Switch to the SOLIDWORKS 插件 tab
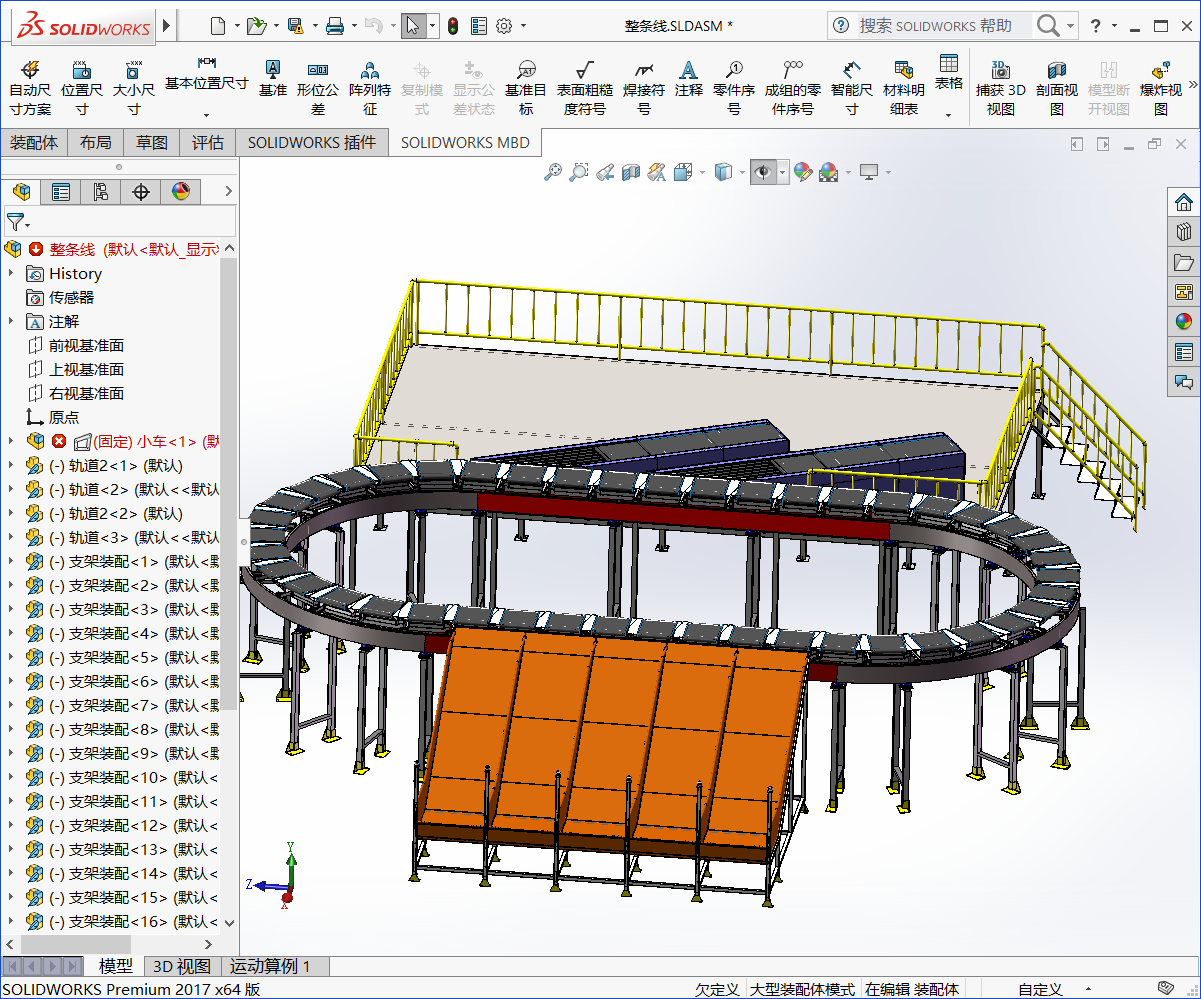This screenshot has width=1201, height=999. click(312, 142)
